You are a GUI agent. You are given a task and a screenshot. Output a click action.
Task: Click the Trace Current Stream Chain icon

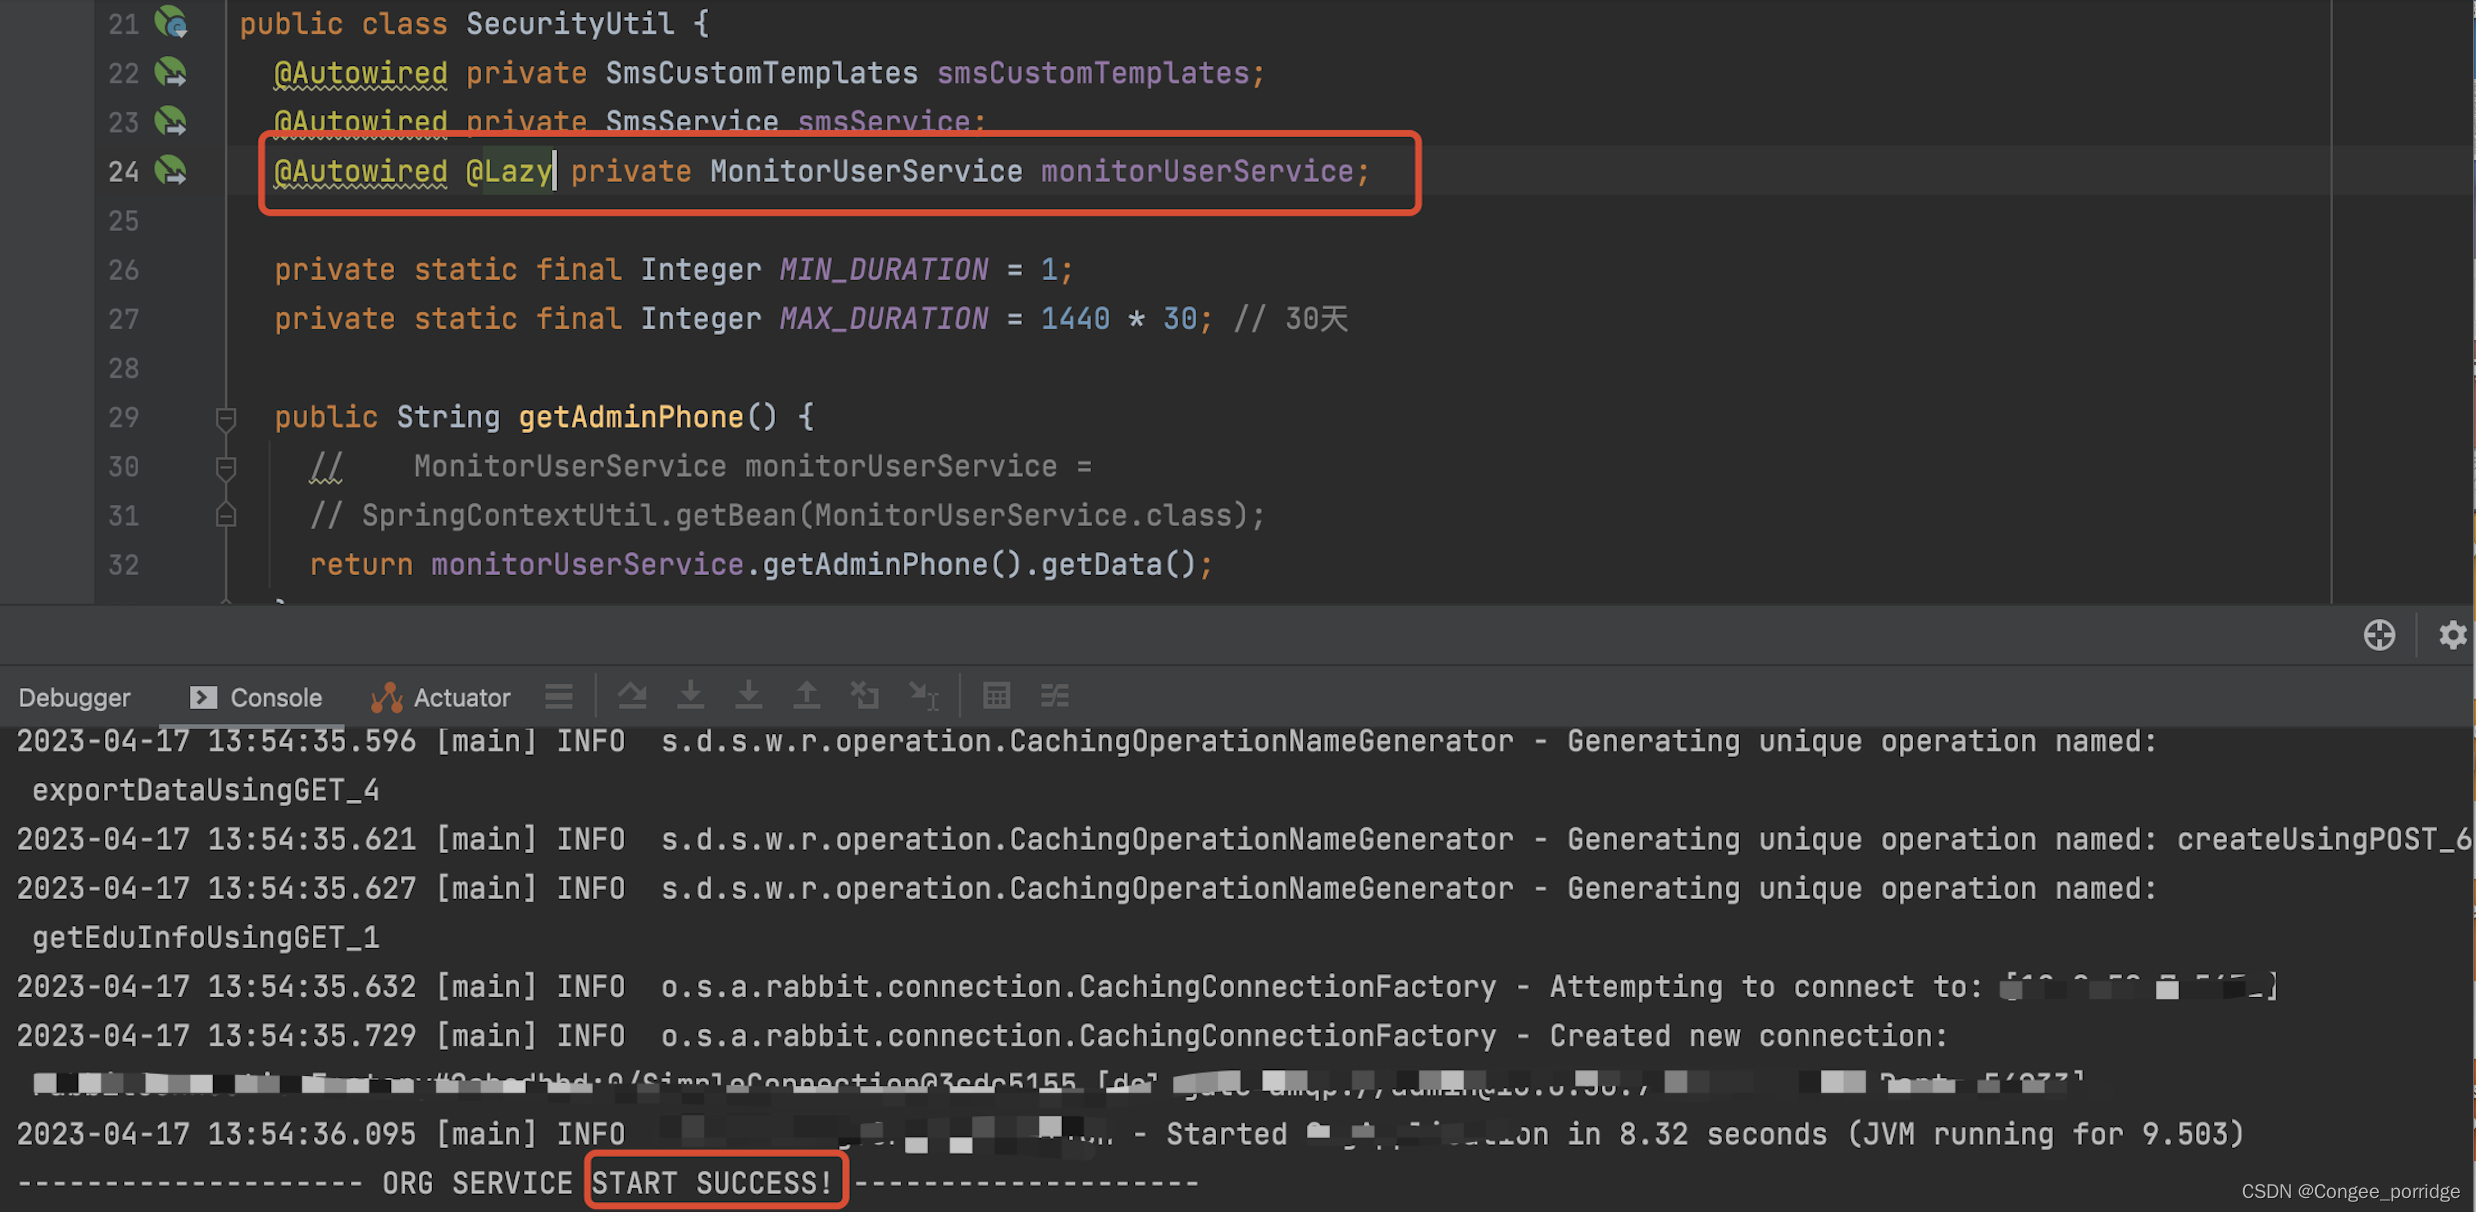[1055, 695]
